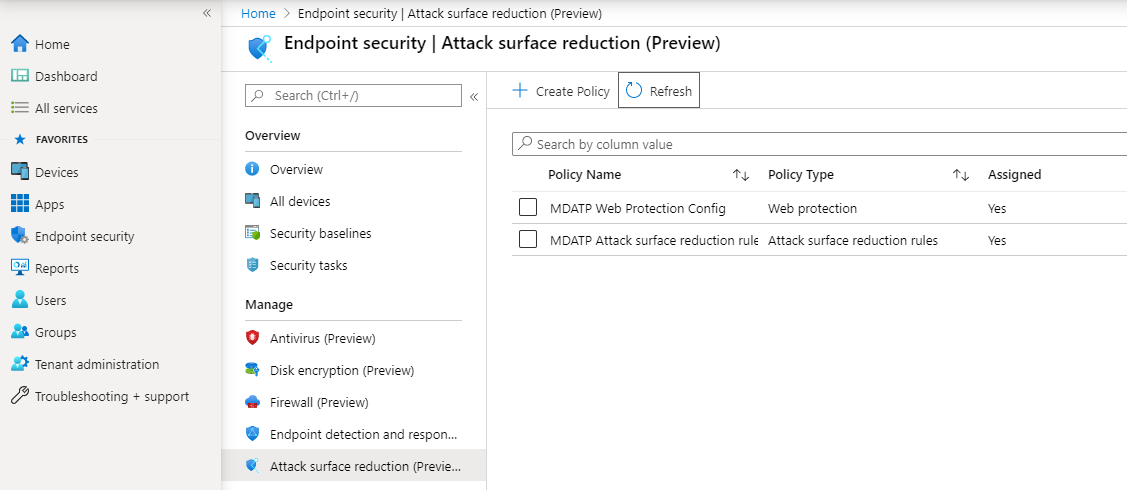Select the MDATP Attack surface reduction rules checkbox
Viewport: 1127px width, 490px height.
coord(529,240)
